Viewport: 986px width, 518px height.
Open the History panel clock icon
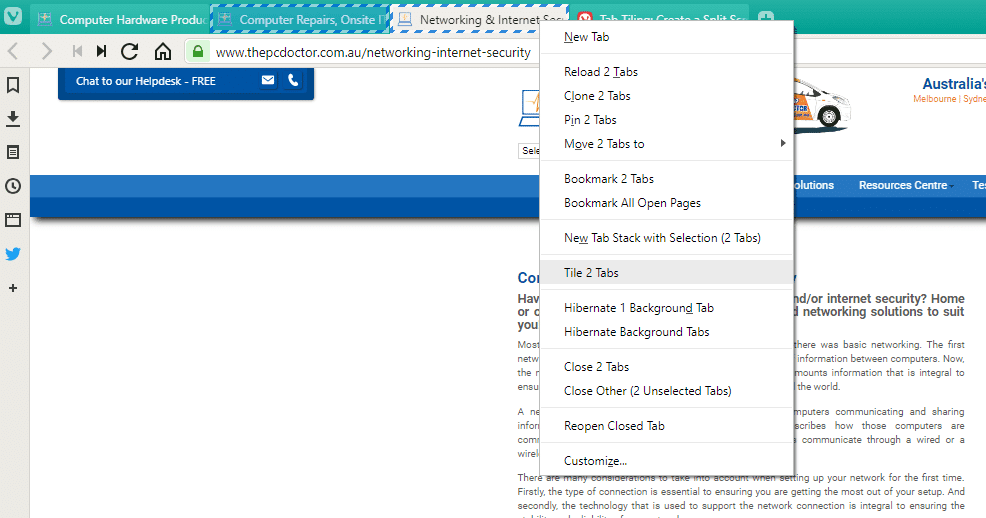[x=13, y=186]
